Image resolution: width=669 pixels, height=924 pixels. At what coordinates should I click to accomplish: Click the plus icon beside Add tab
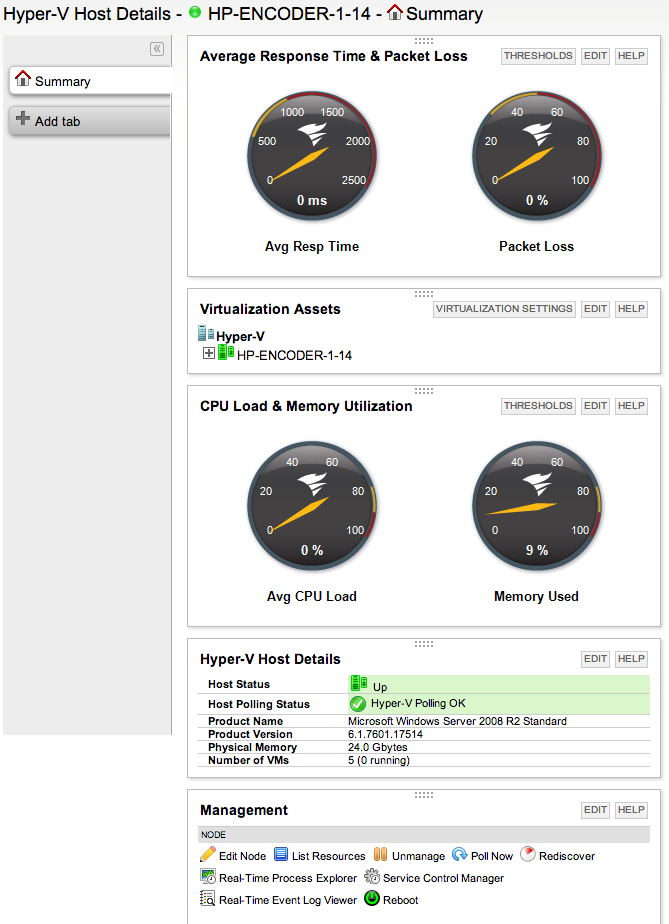(23, 118)
